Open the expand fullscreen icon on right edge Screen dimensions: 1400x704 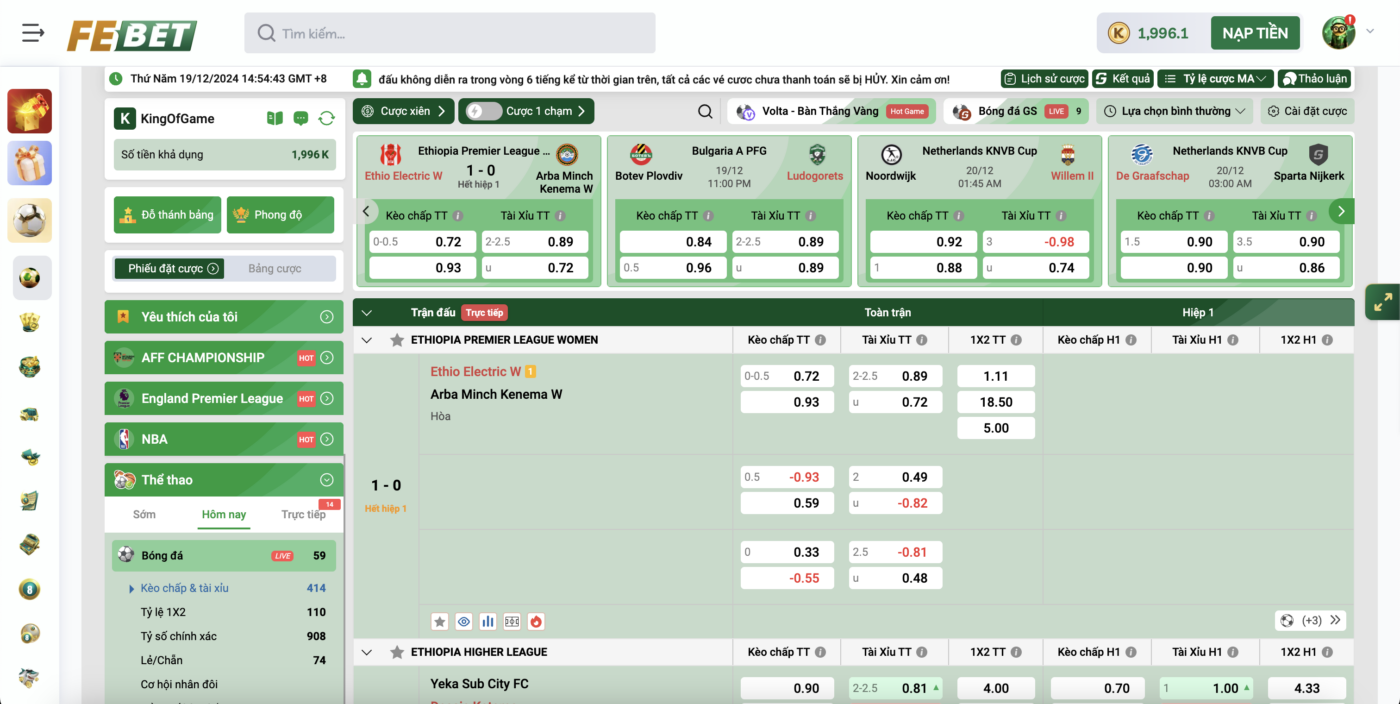pyautogui.click(x=1383, y=302)
